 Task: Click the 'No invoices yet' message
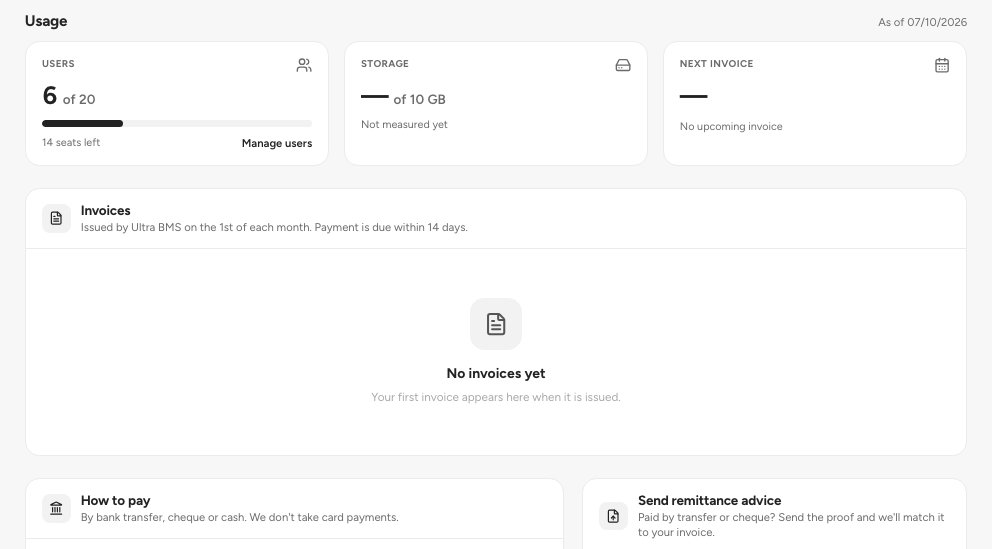click(x=496, y=373)
